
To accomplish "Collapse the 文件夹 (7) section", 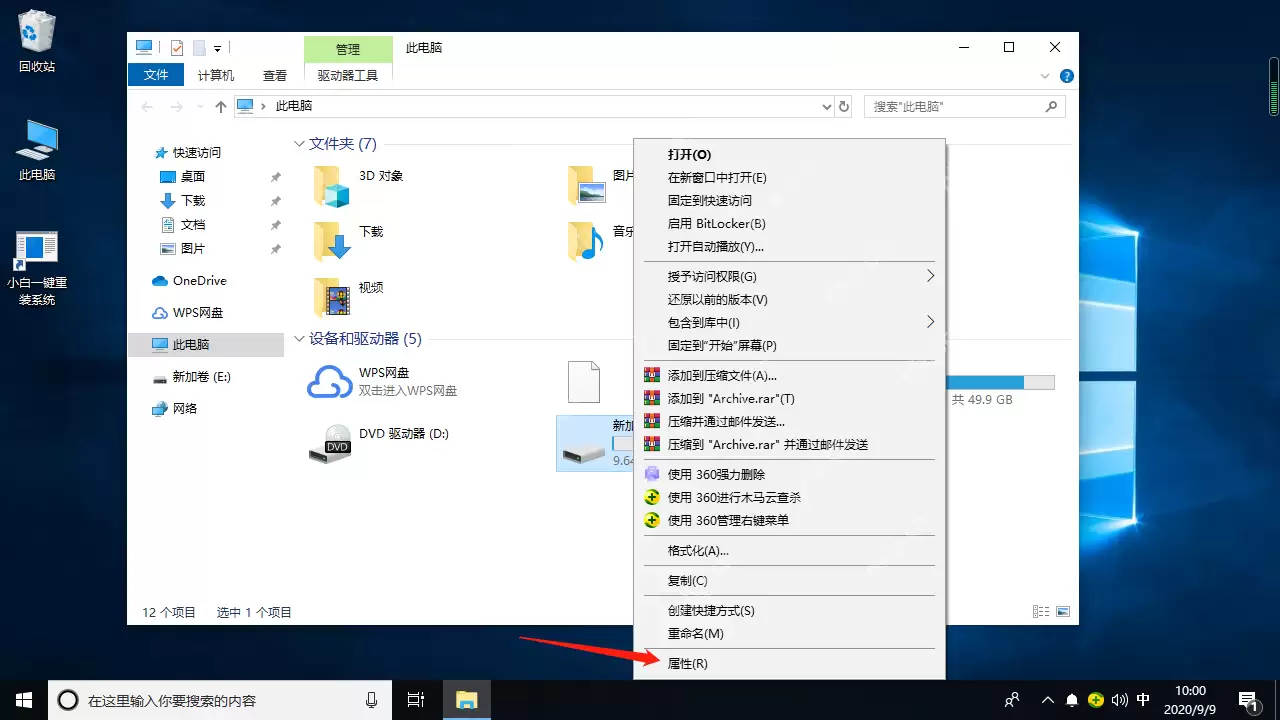I will [x=298, y=143].
